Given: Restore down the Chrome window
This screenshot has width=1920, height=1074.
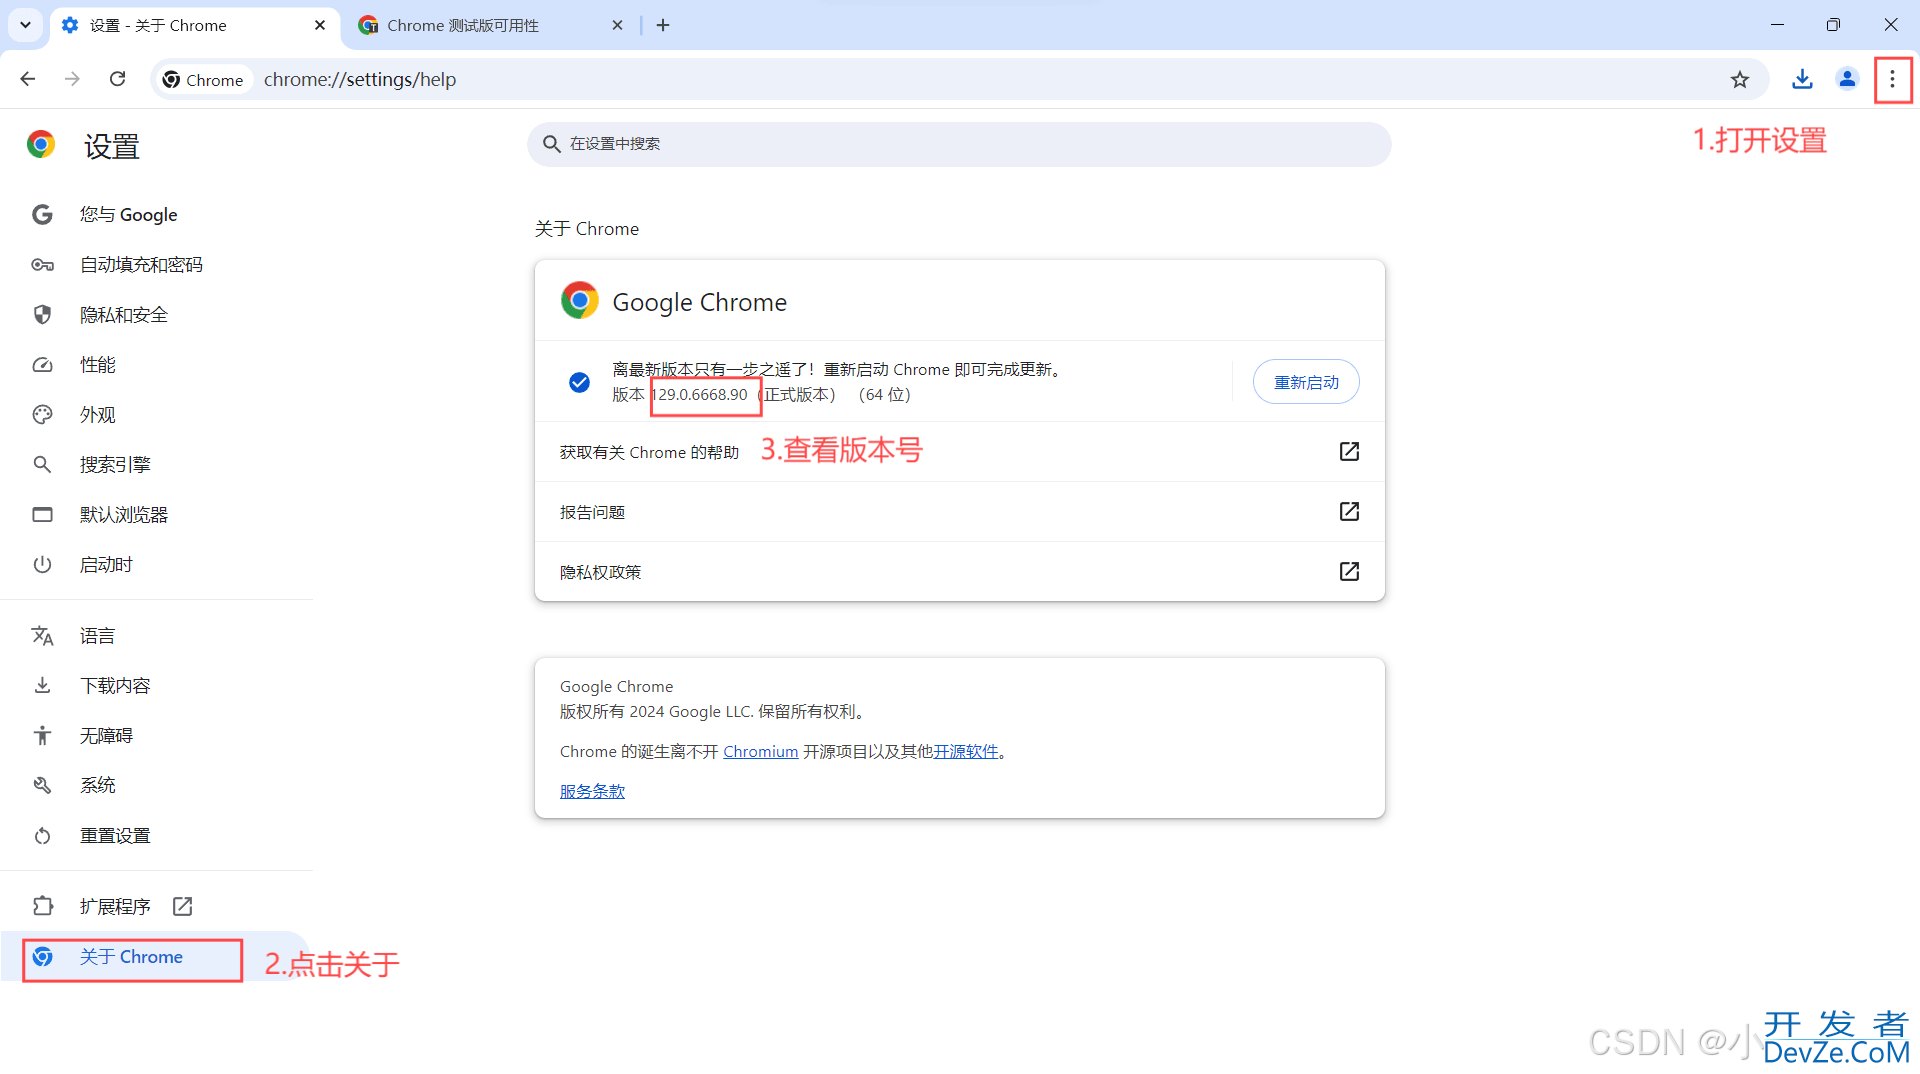Looking at the screenshot, I should [1833, 25].
